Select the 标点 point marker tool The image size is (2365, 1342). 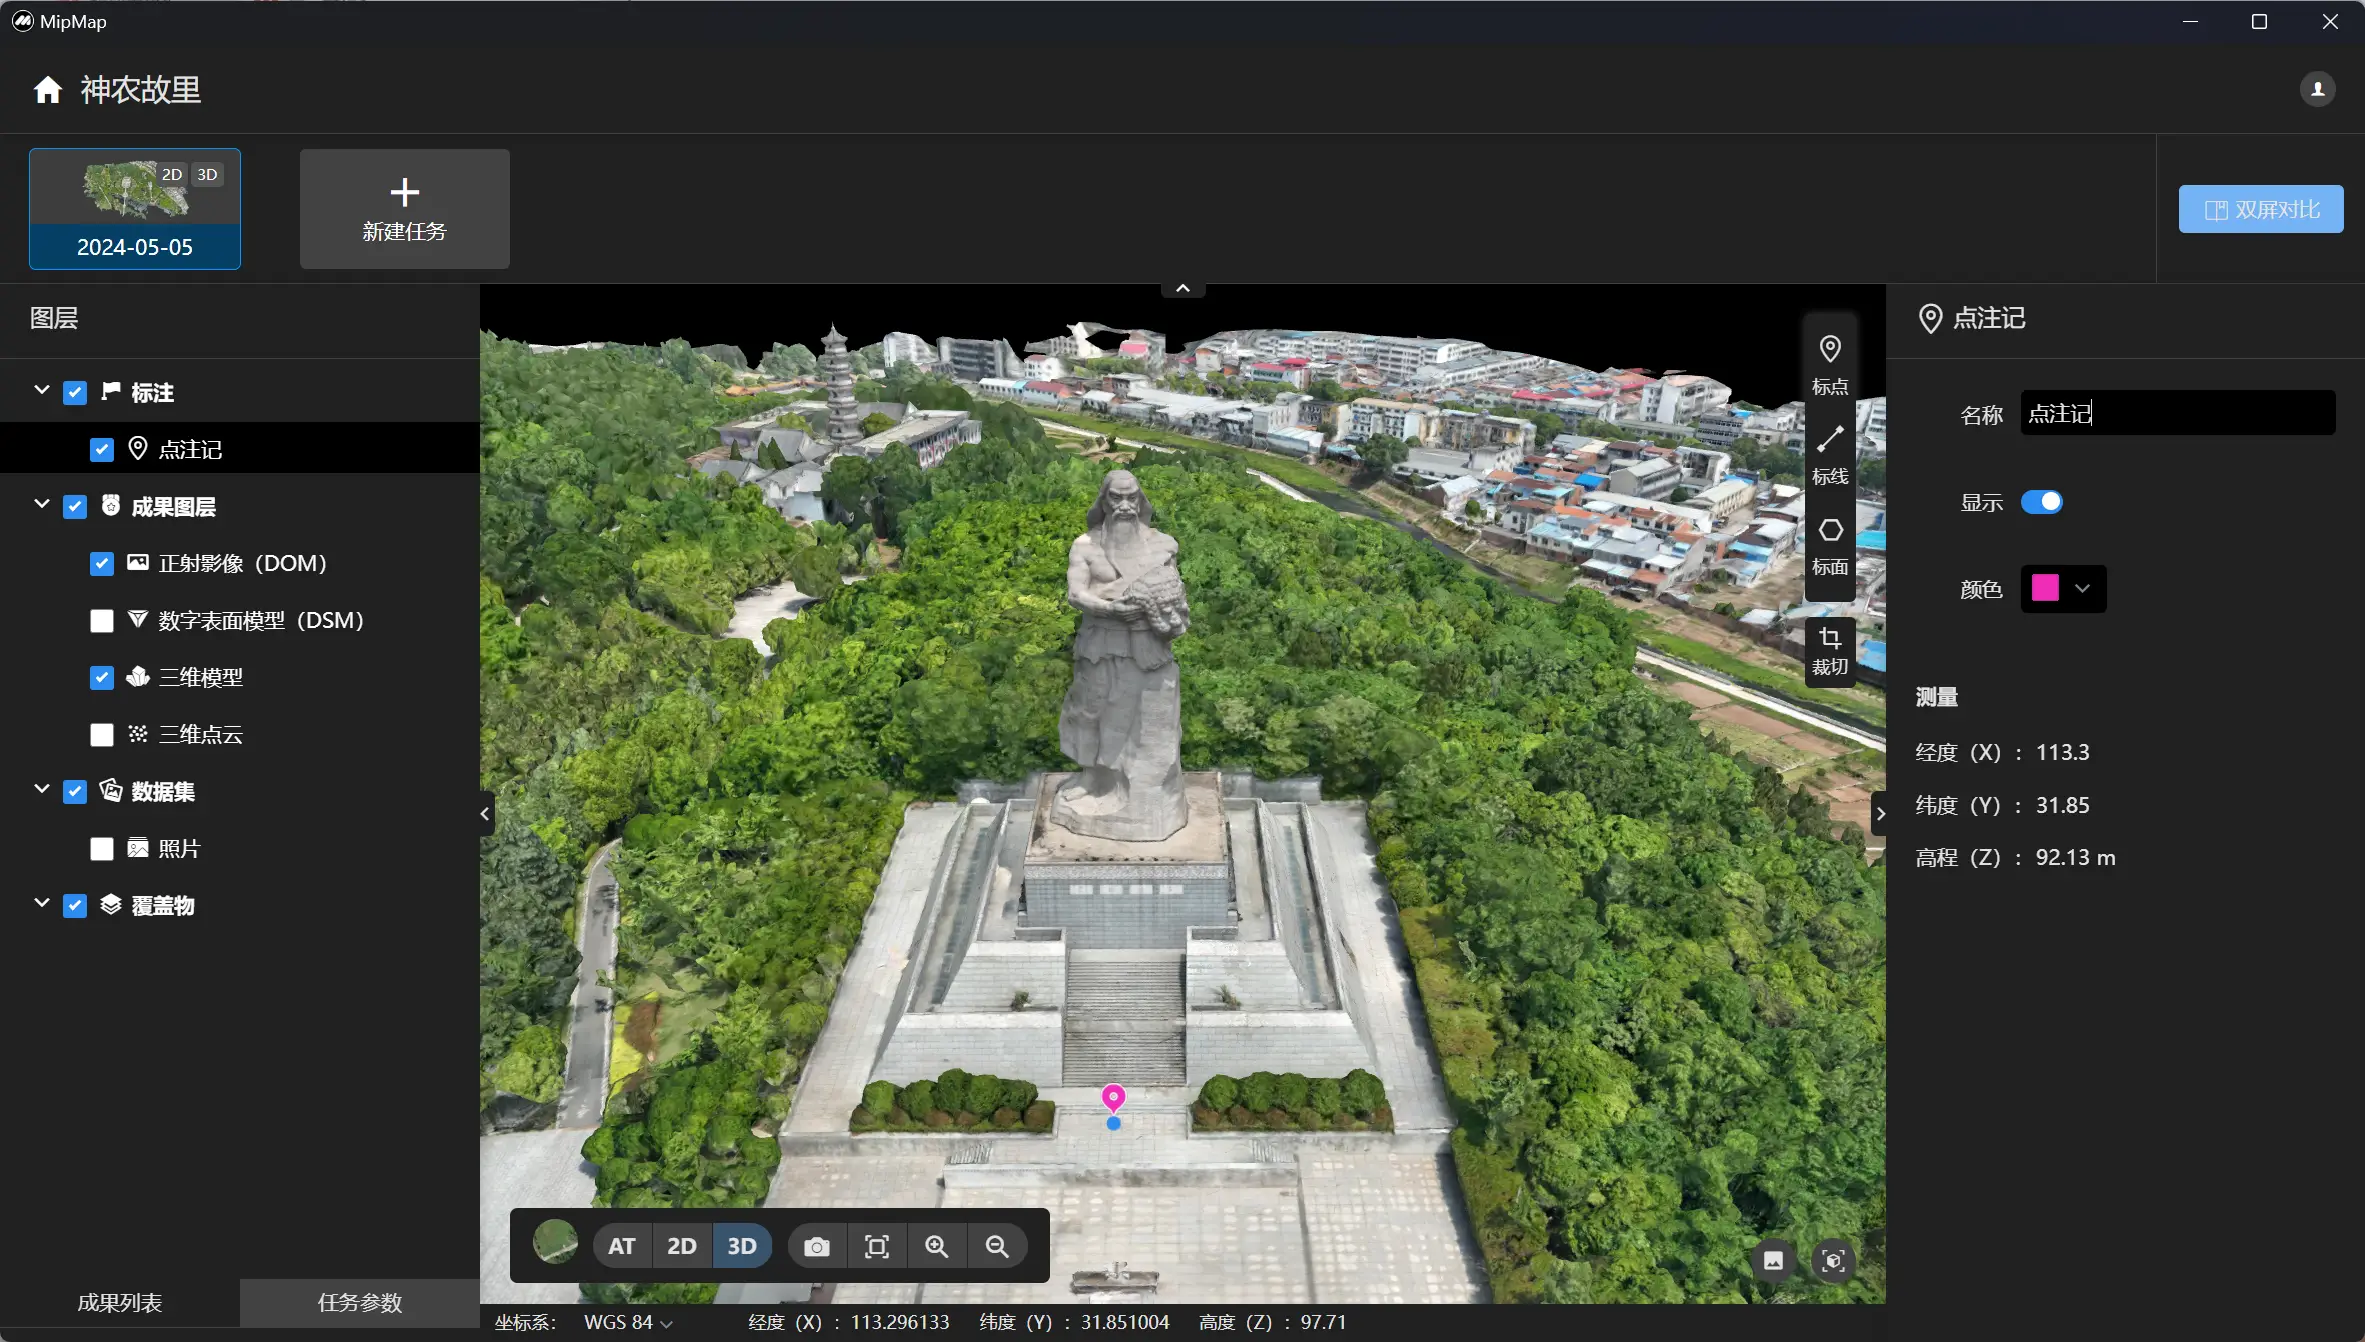(x=1829, y=363)
